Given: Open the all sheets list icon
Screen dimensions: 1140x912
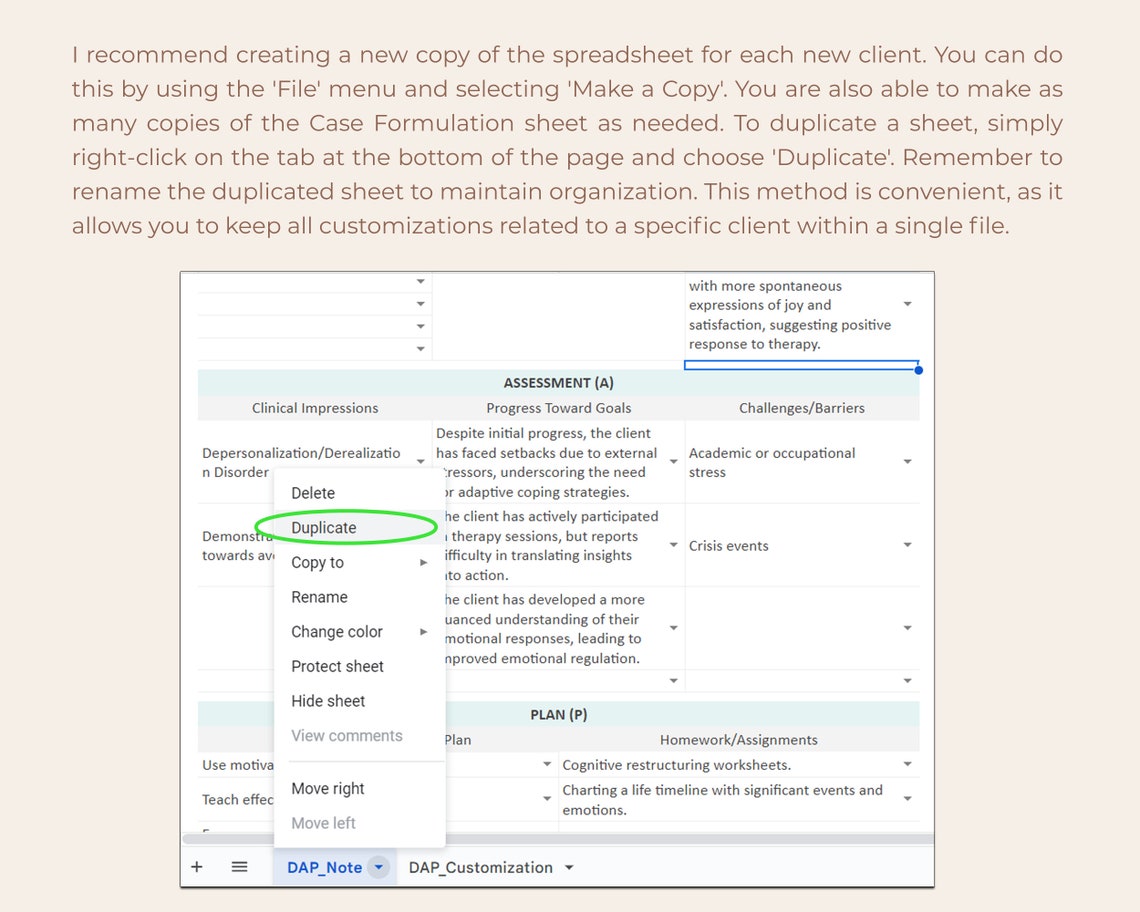Looking at the screenshot, I should 238,866.
